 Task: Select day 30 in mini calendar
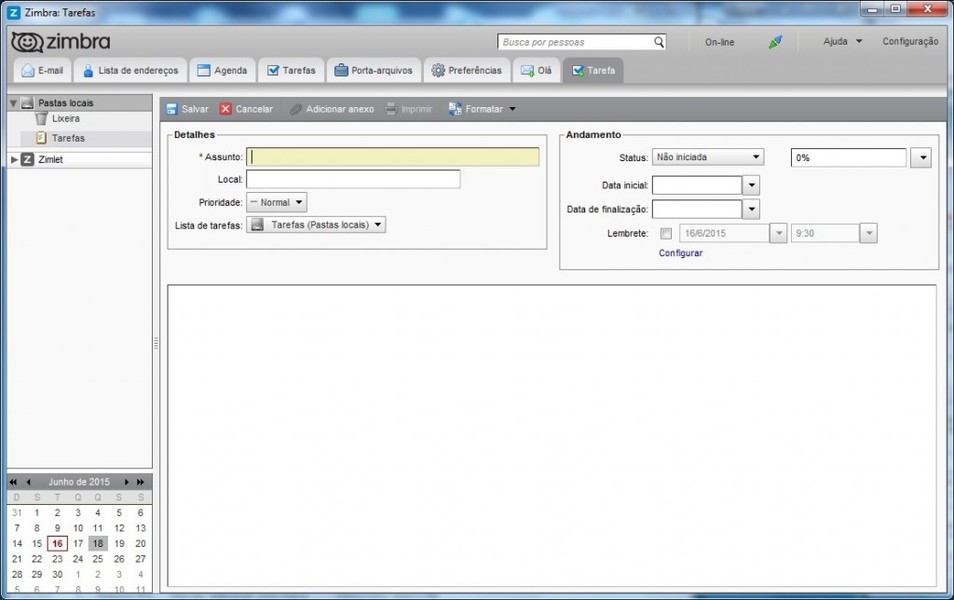tap(57, 574)
